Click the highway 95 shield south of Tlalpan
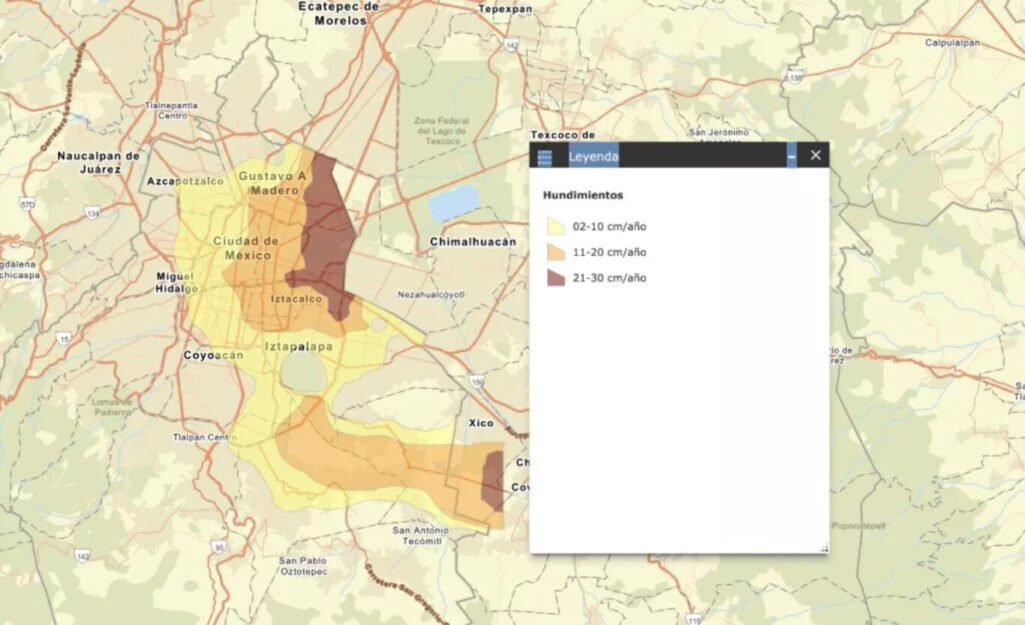Image resolution: width=1025 pixels, height=625 pixels. 218,547
